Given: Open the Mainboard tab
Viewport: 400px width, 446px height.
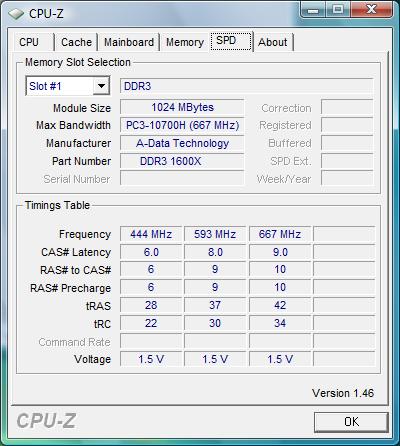Looking at the screenshot, I should pyautogui.click(x=129, y=42).
